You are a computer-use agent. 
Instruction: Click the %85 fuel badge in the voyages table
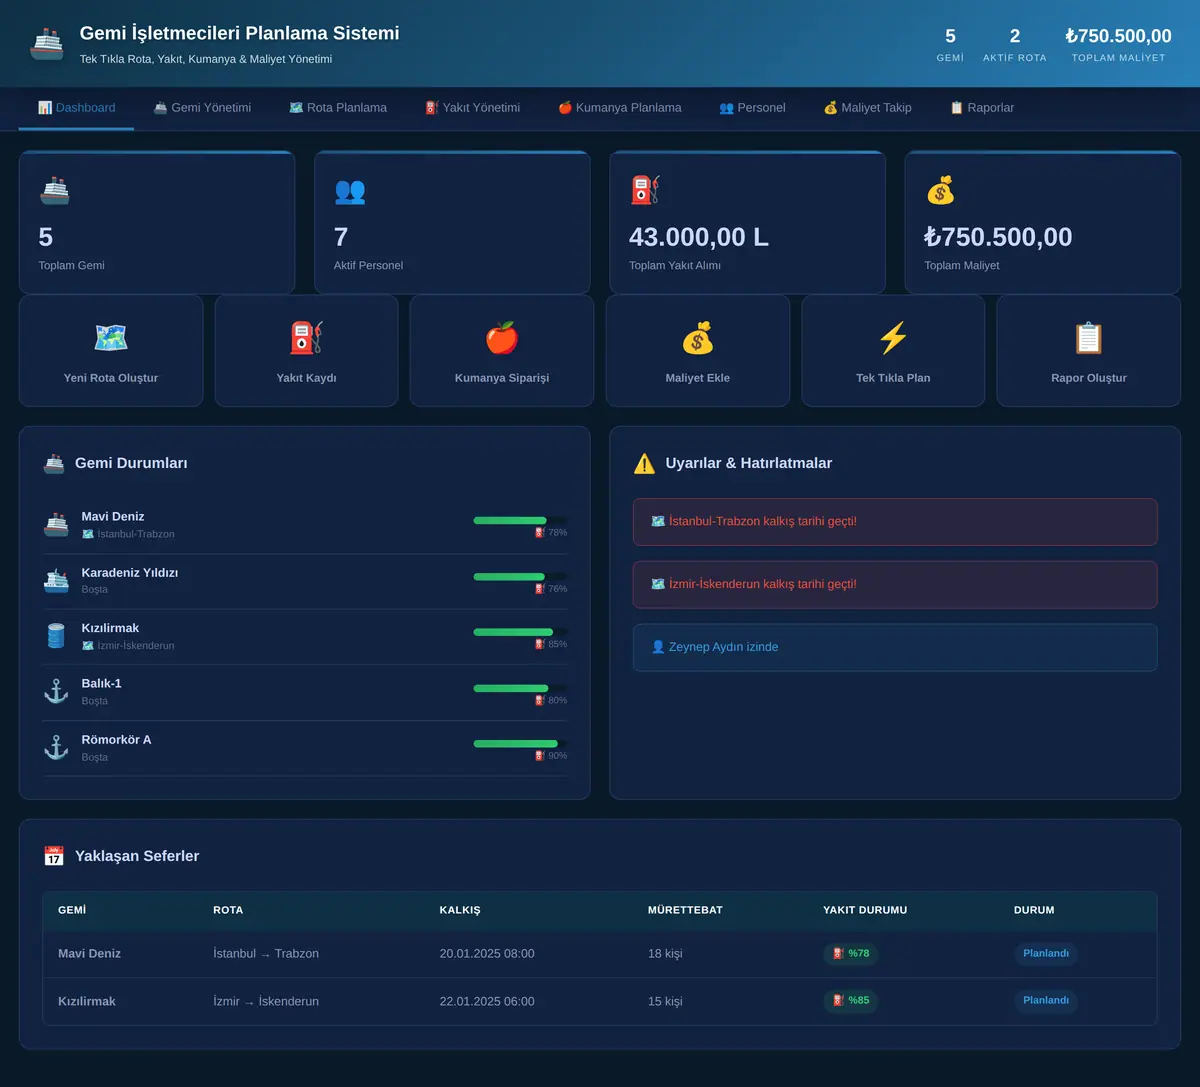click(x=851, y=1000)
